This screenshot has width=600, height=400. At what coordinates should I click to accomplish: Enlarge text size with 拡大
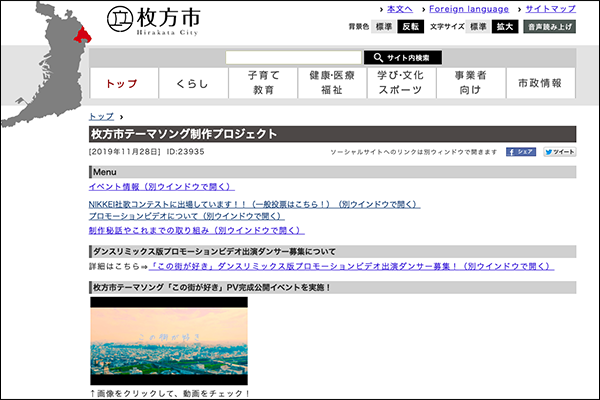point(506,27)
